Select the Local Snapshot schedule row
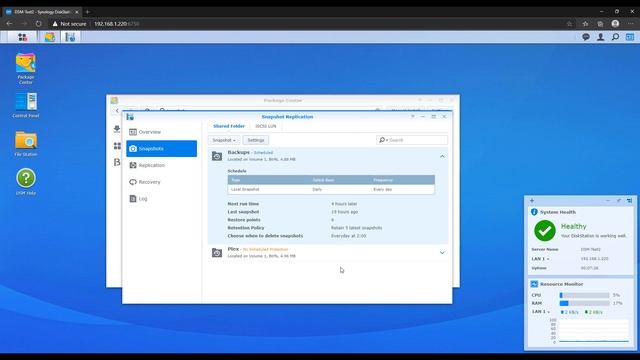Image resolution: width=640 pixels, height=360 pixels. click(331, 189)
